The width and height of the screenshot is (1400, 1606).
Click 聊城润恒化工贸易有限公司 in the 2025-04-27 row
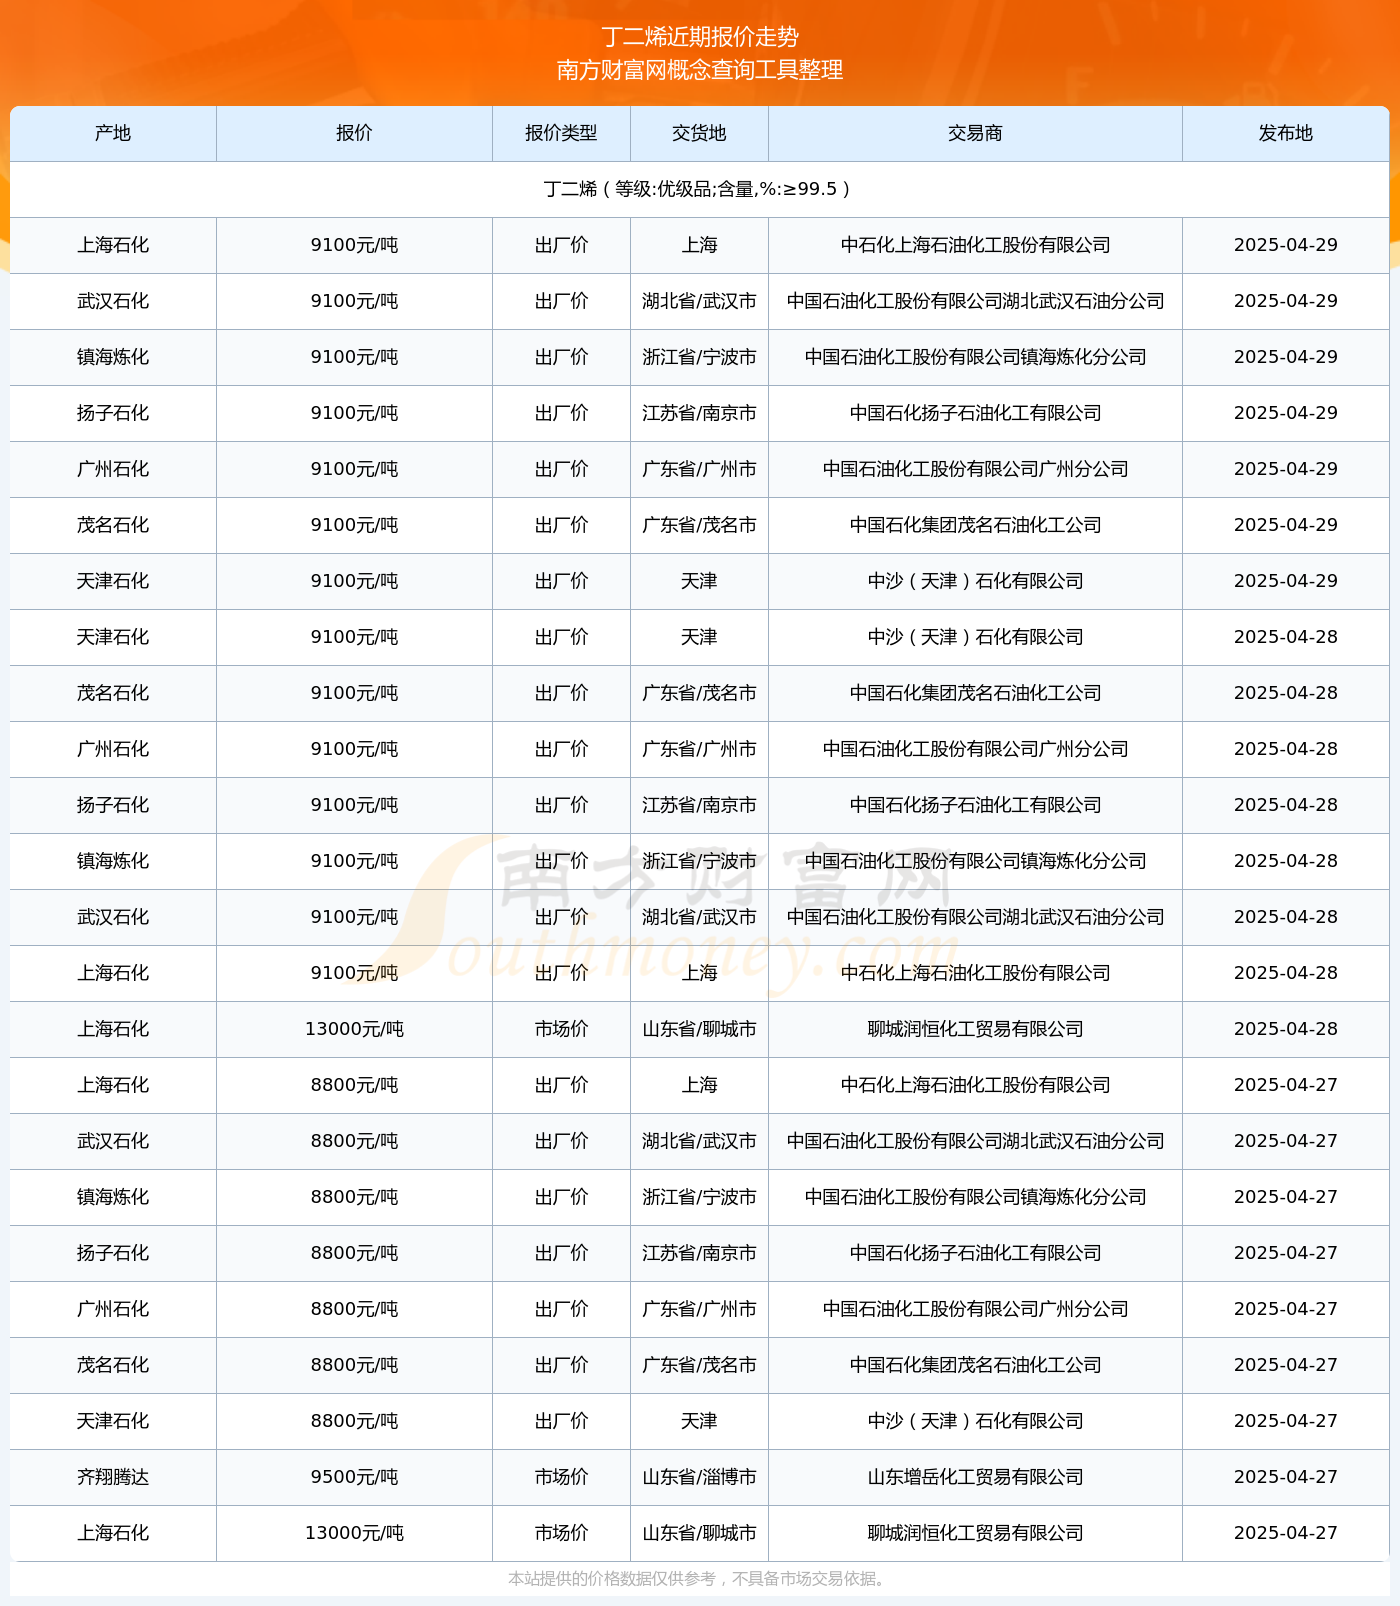point(975,1533)
